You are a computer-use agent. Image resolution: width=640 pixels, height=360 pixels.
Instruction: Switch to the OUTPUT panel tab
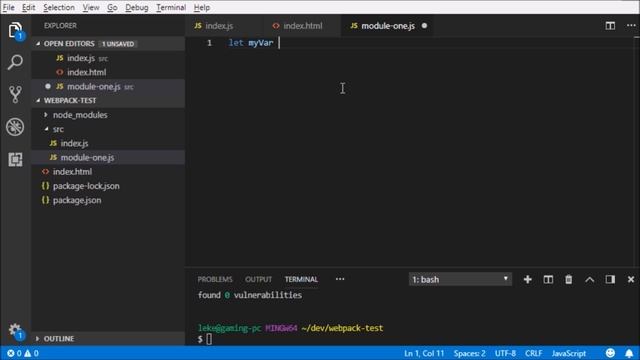tap(258, 280)
